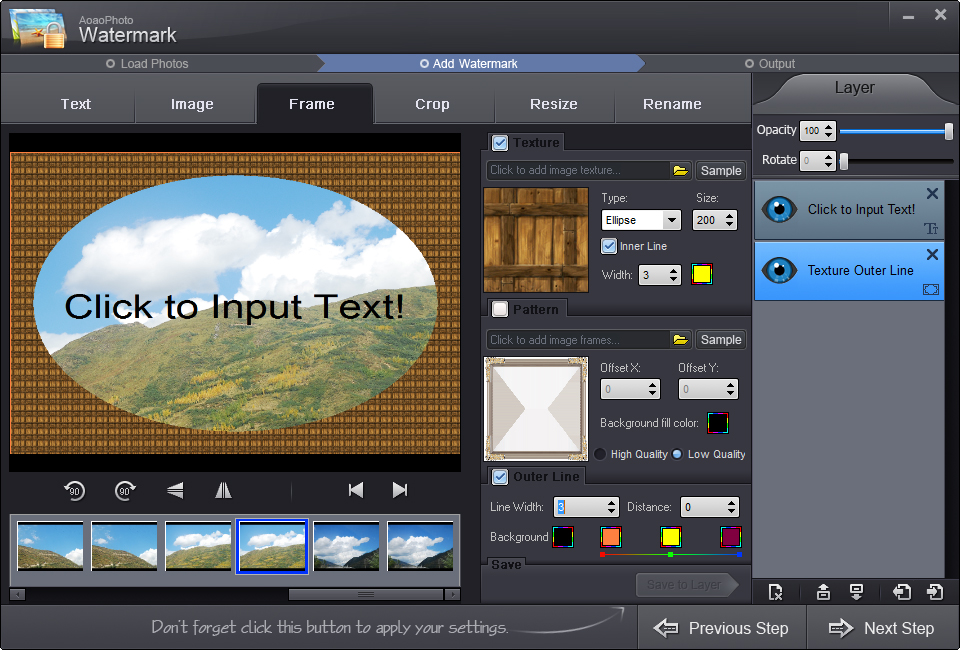Switch to the Resize tab
The height and width of the screenshot is (650, 960).
coord(554,103)
